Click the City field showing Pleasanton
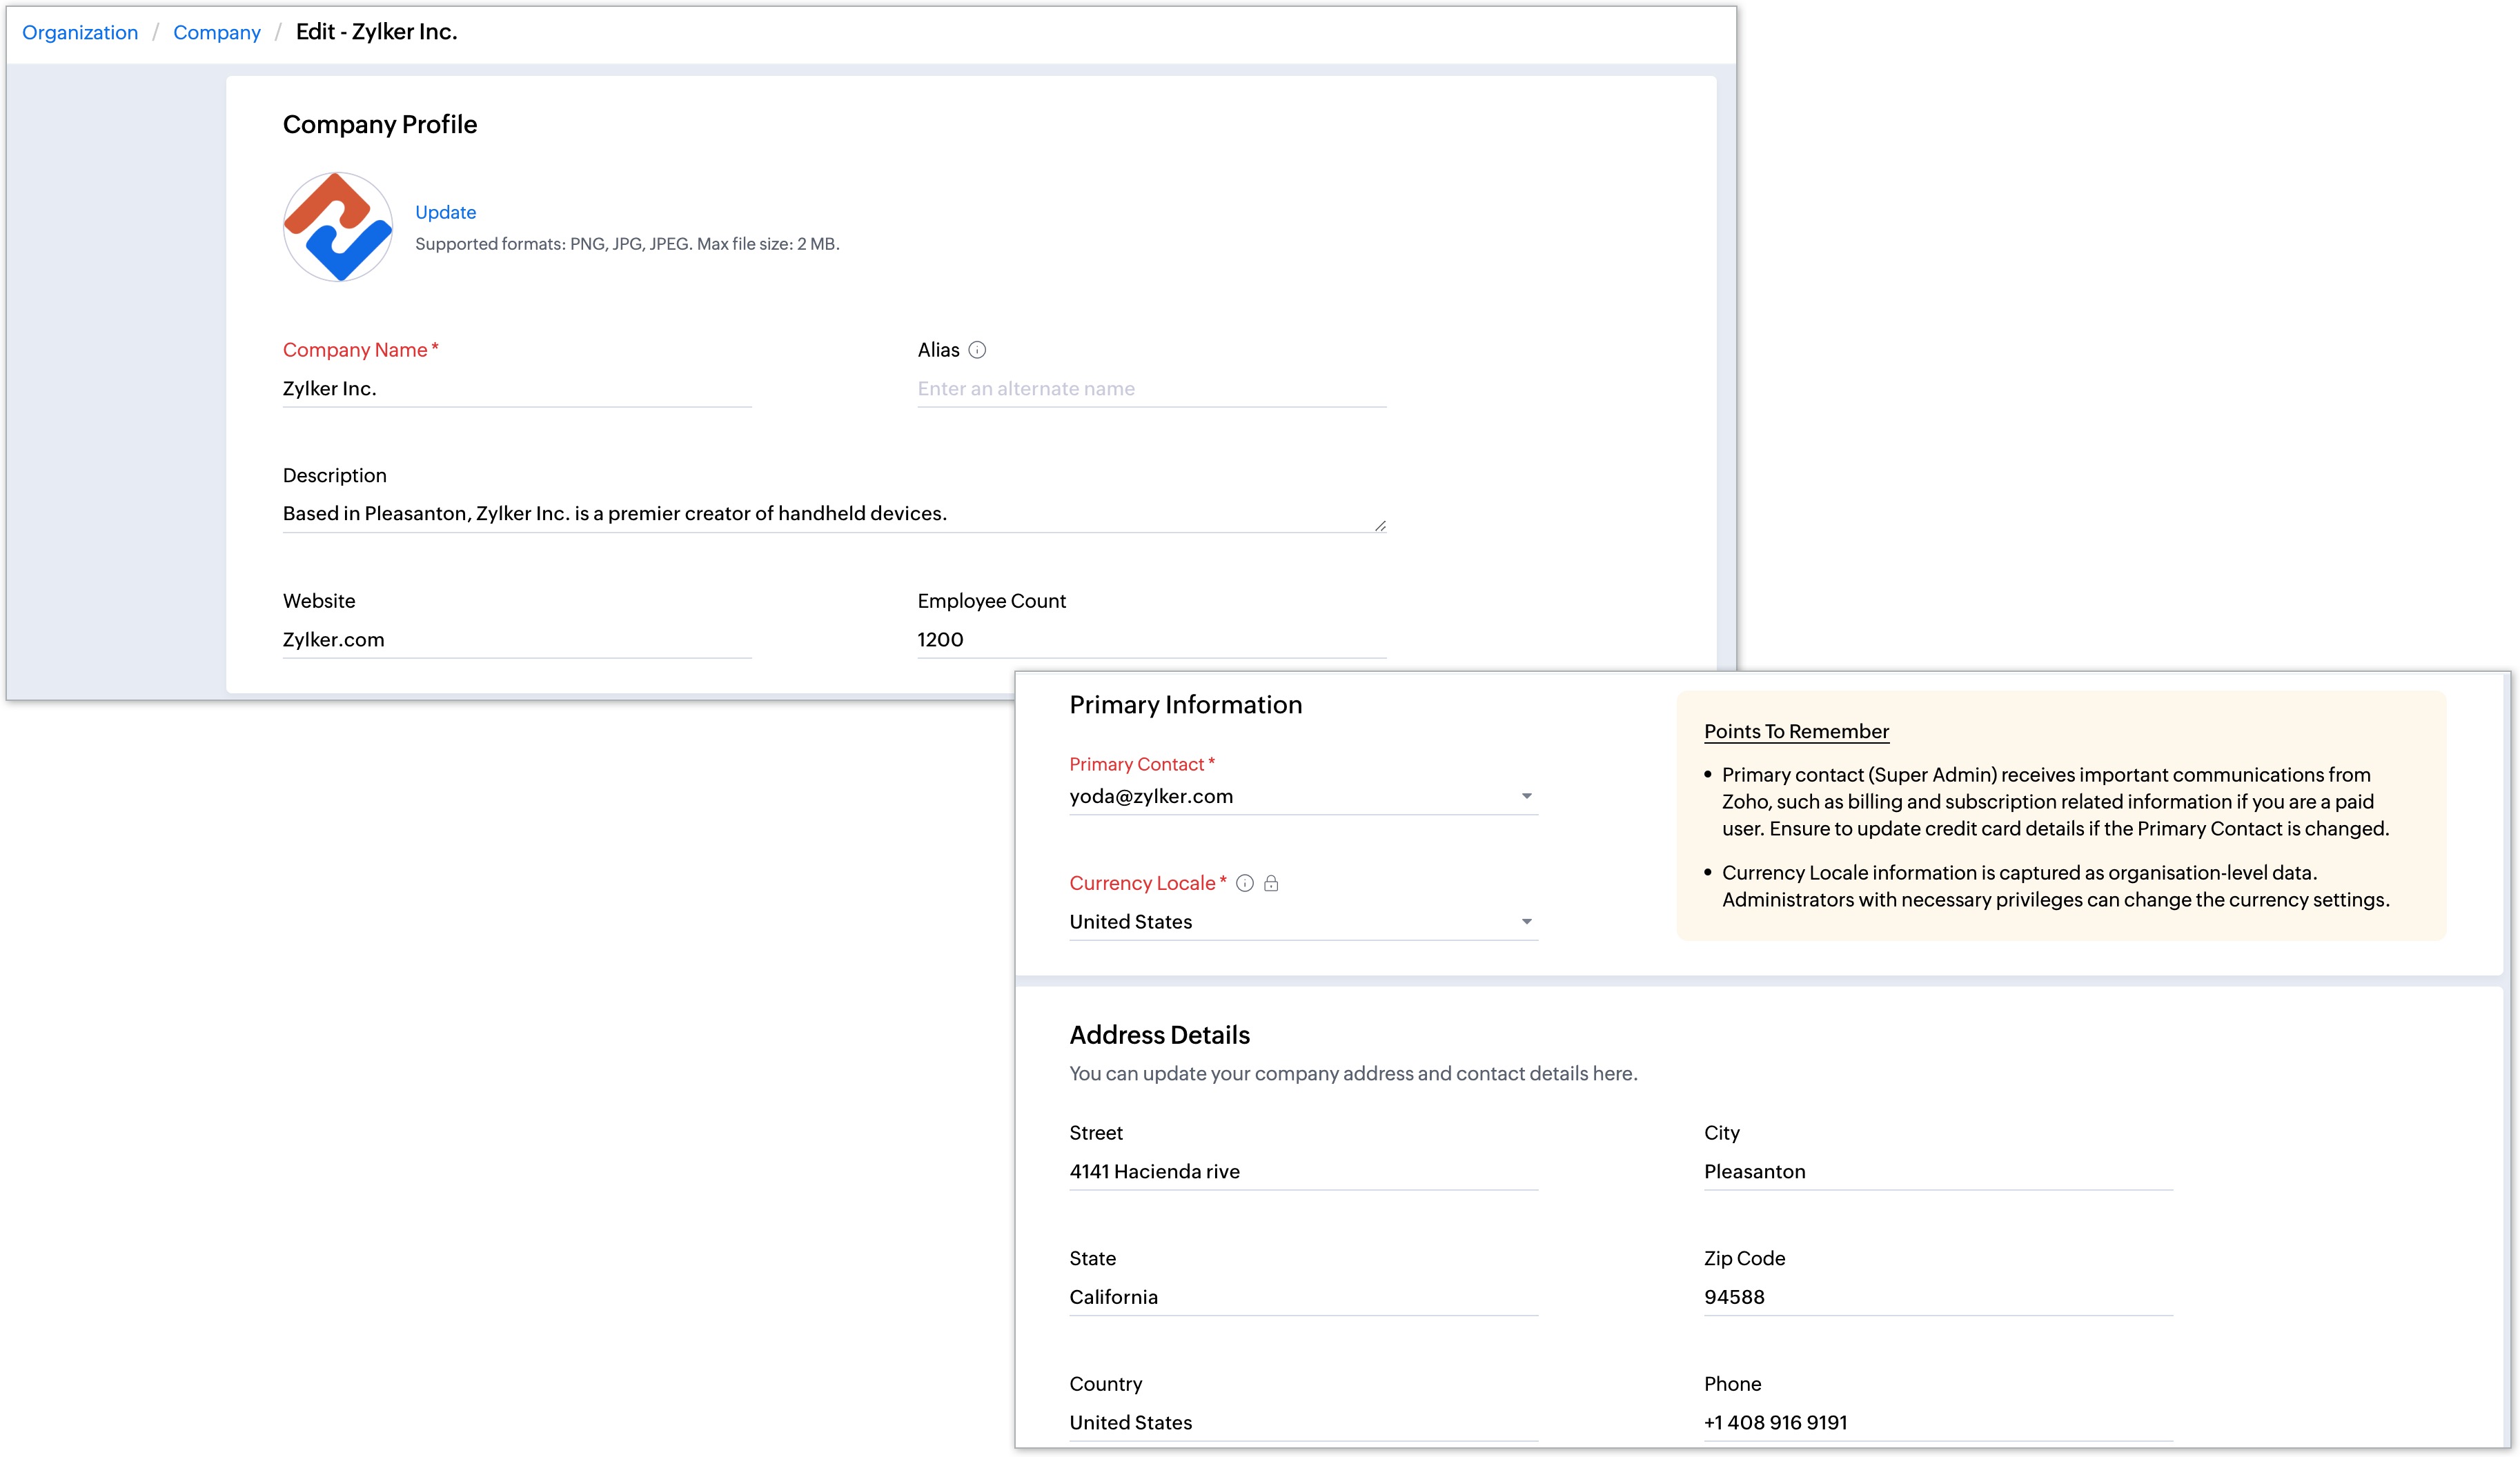Screen dimensions: 2520x1457 click(1937, 1171)
